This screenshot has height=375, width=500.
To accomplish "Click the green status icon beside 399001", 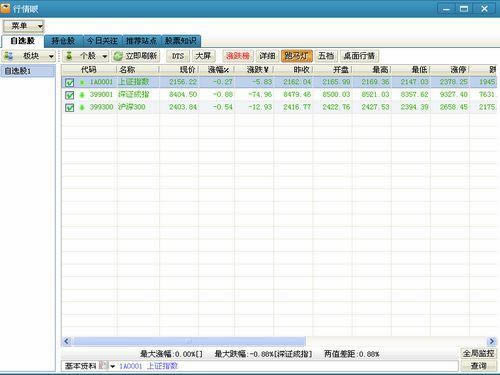I will 82,95.
